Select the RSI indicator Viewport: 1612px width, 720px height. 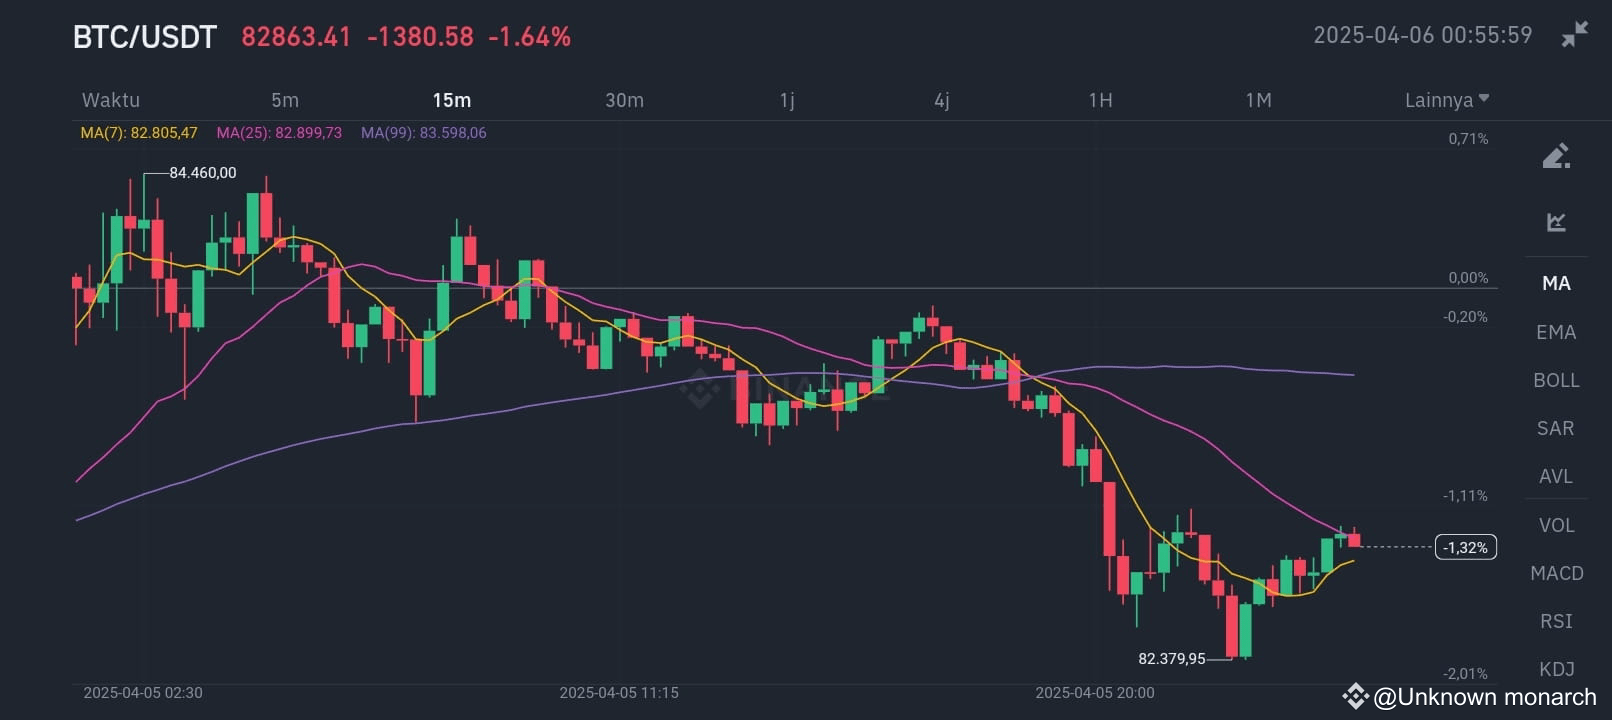pyautogui.click(x=1555, y=621)
